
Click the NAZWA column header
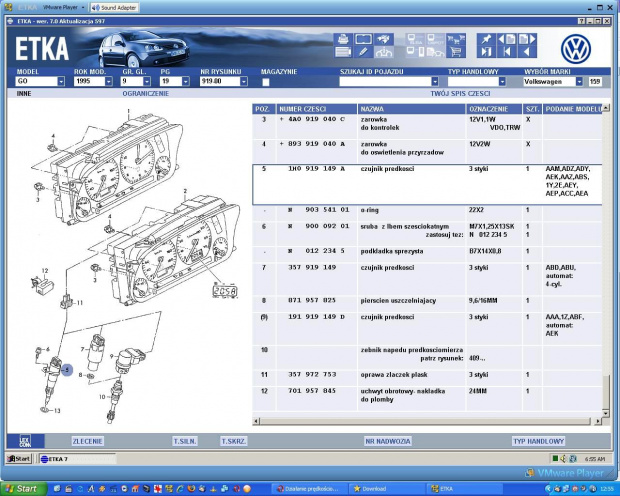pos(411,109)
